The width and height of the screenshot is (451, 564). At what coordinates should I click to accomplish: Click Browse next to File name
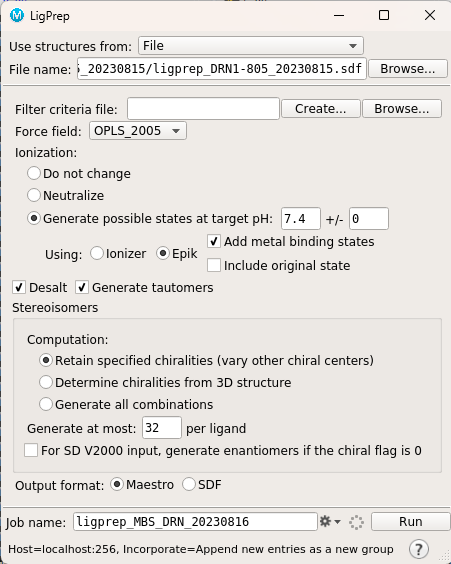coord(408,68)
